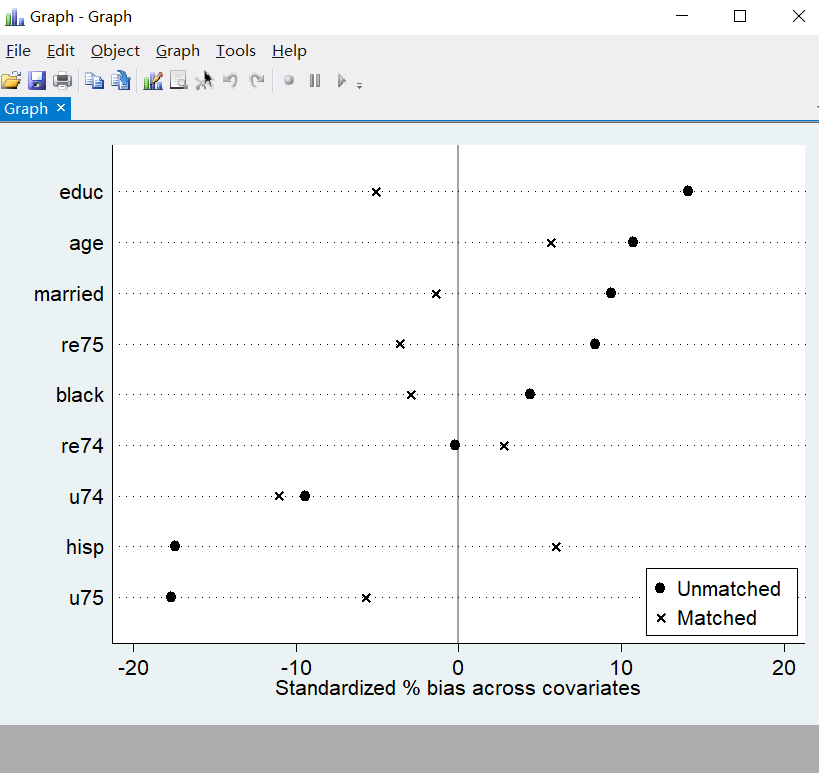Click the Copy graph icon
Screen dimensions: 819x773
(94, 81)
